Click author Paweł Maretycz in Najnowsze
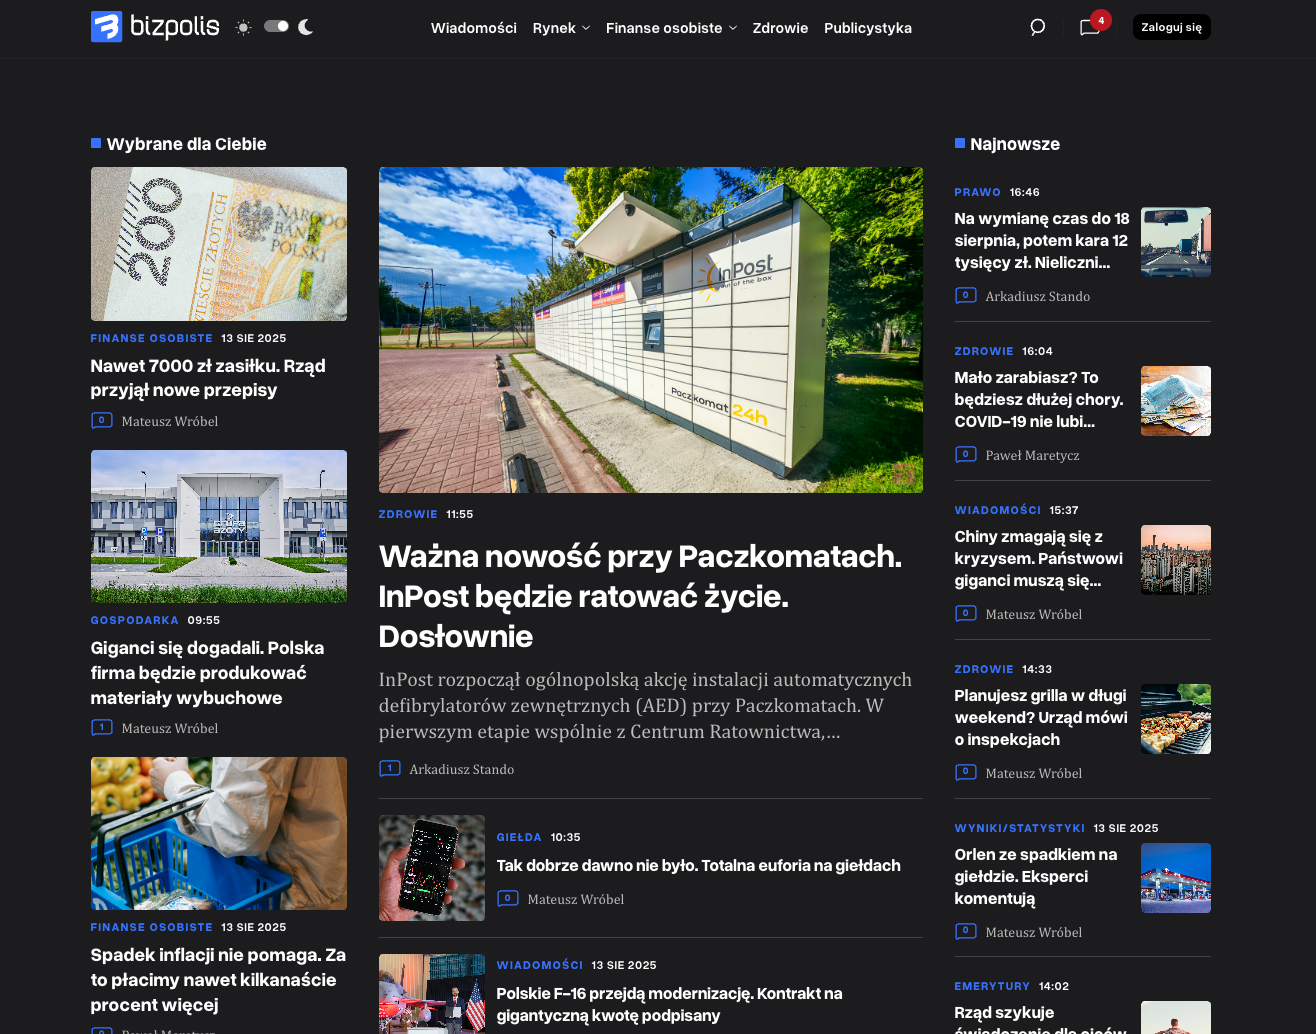This screenshot has width=1316, height=1034. 1033,455
